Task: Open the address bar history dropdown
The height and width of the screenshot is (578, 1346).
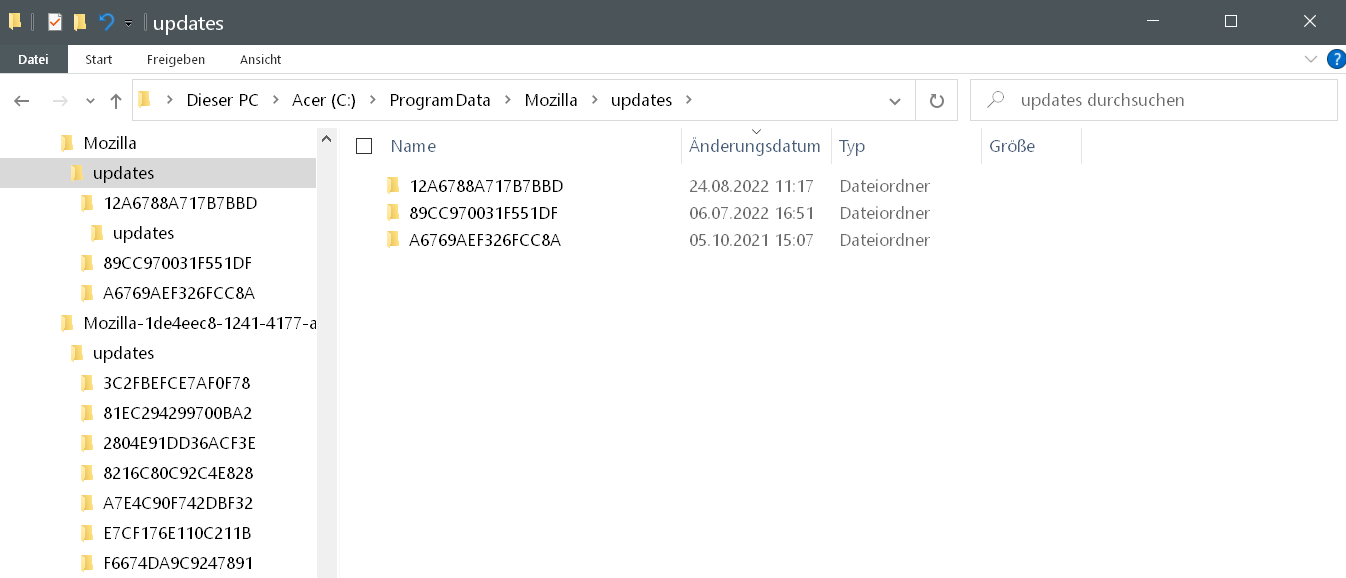Action: 895,100
